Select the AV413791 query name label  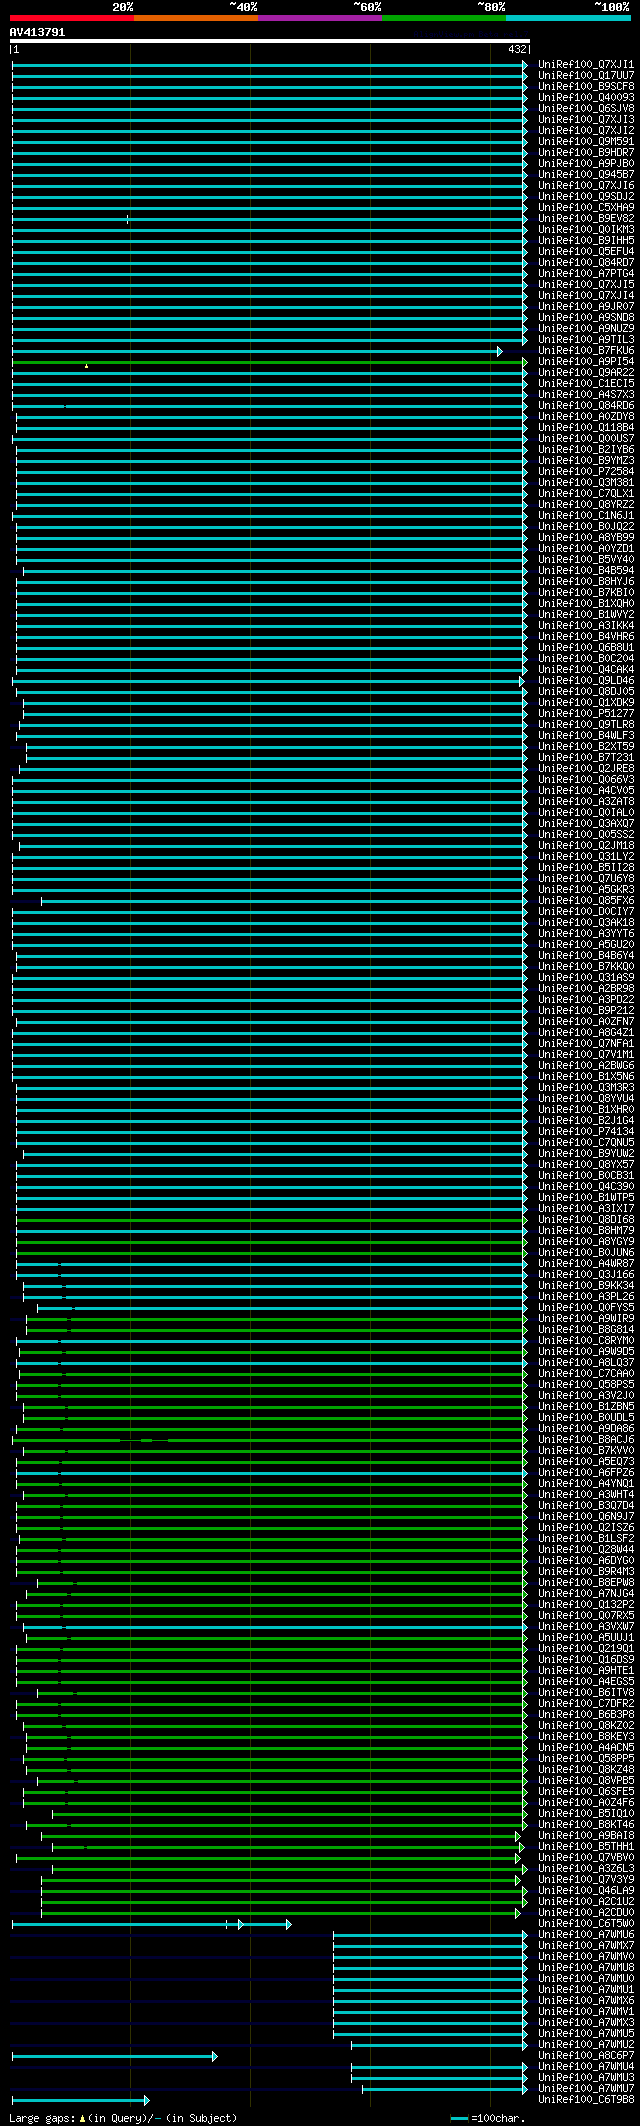(38, 32)
